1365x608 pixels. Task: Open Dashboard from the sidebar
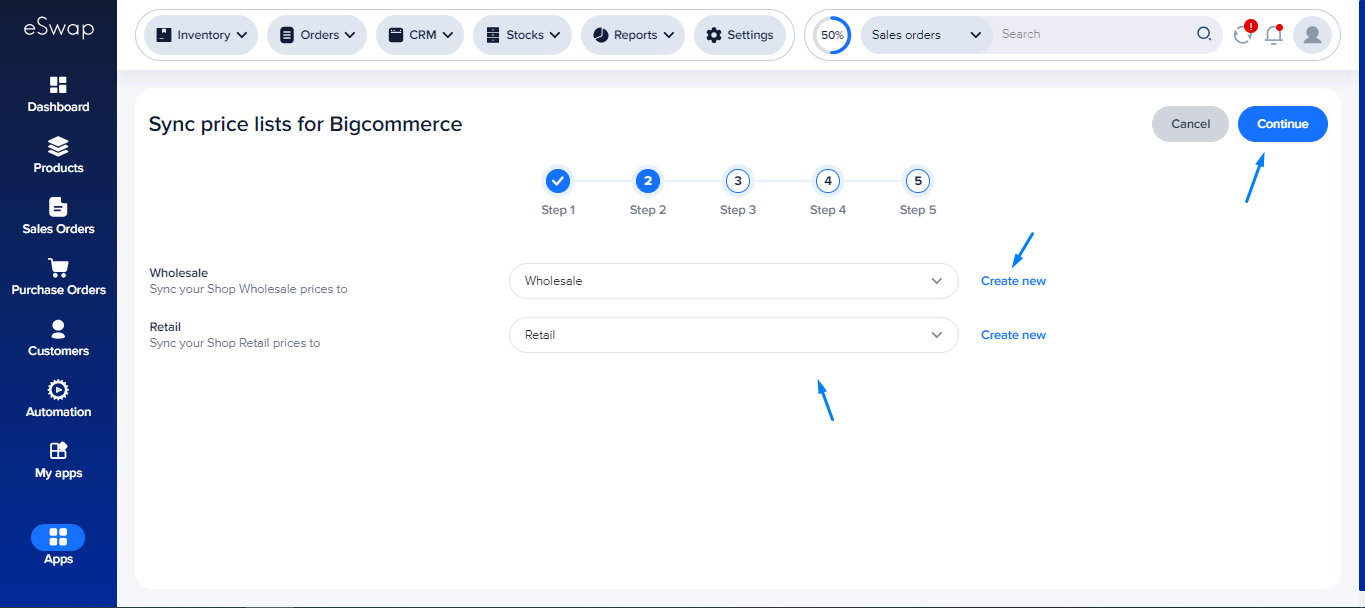click(58, 95)
